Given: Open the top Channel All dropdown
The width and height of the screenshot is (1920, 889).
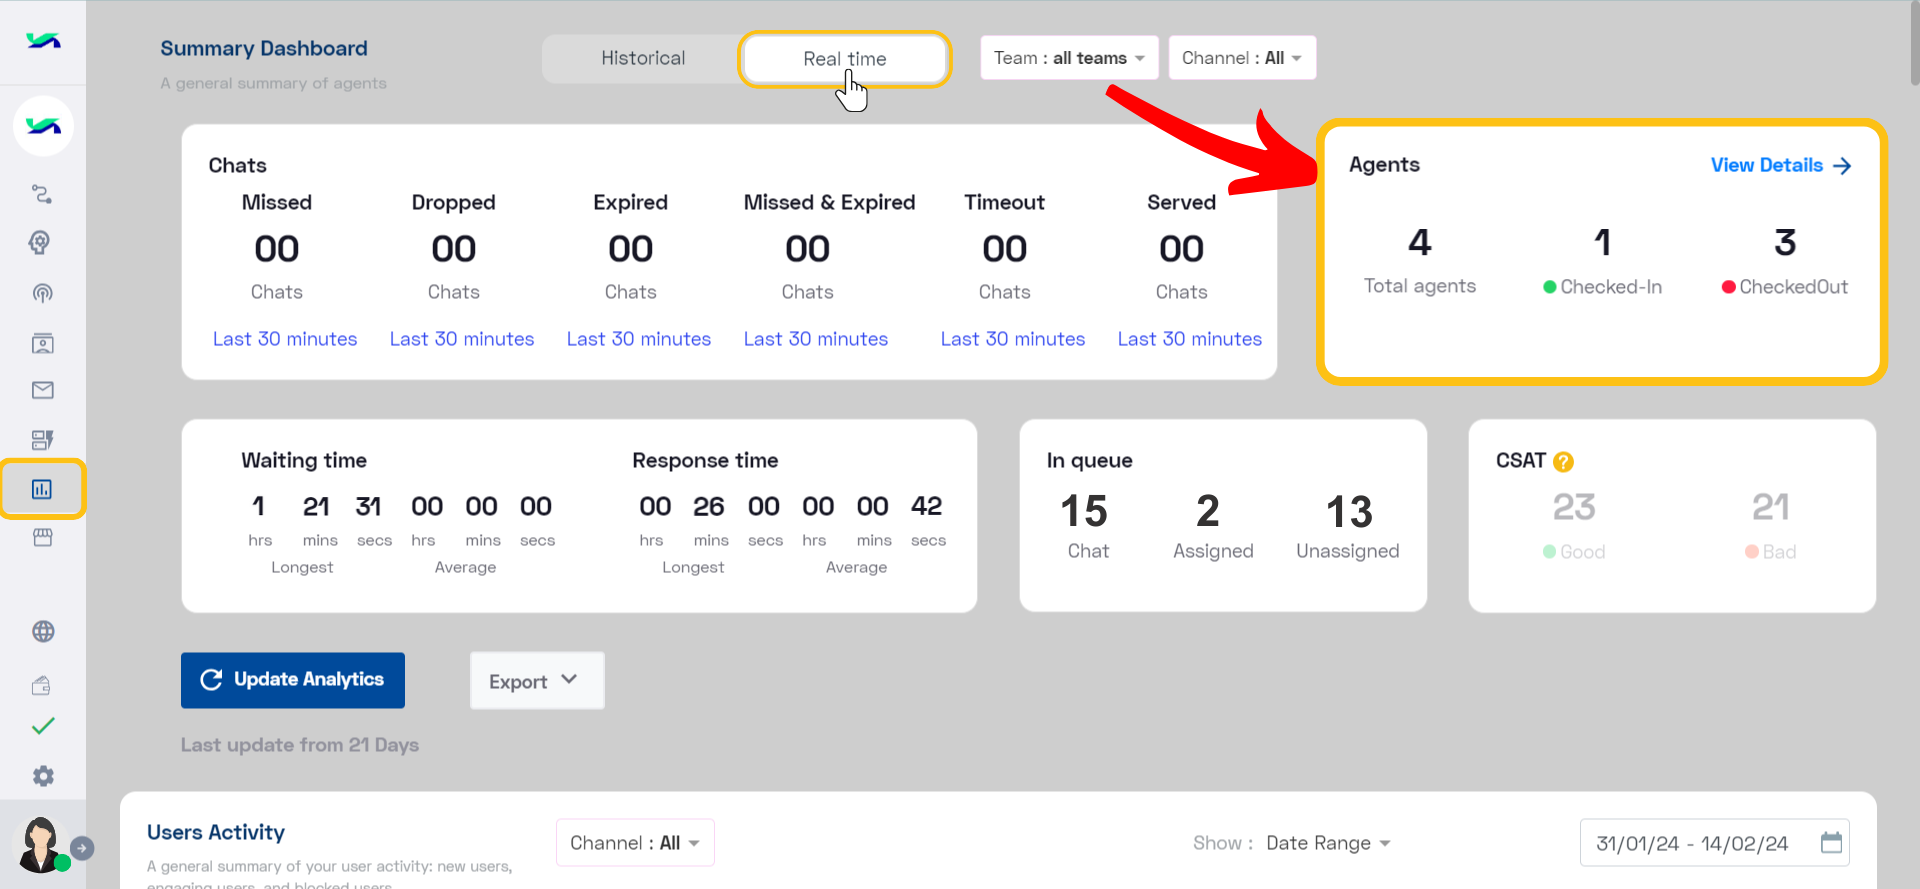Looking at the screenshot, I should tap(1242, 58).
